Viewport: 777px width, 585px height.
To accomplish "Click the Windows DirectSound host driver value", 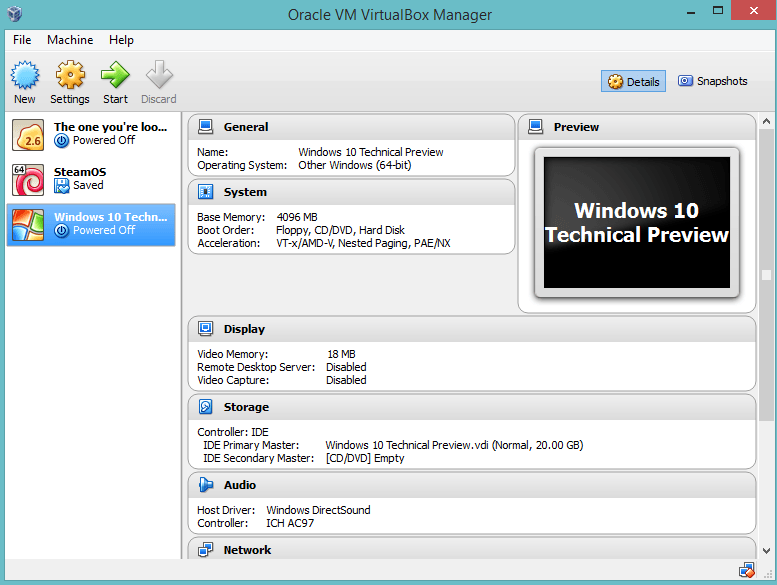I will coord(318,510).
